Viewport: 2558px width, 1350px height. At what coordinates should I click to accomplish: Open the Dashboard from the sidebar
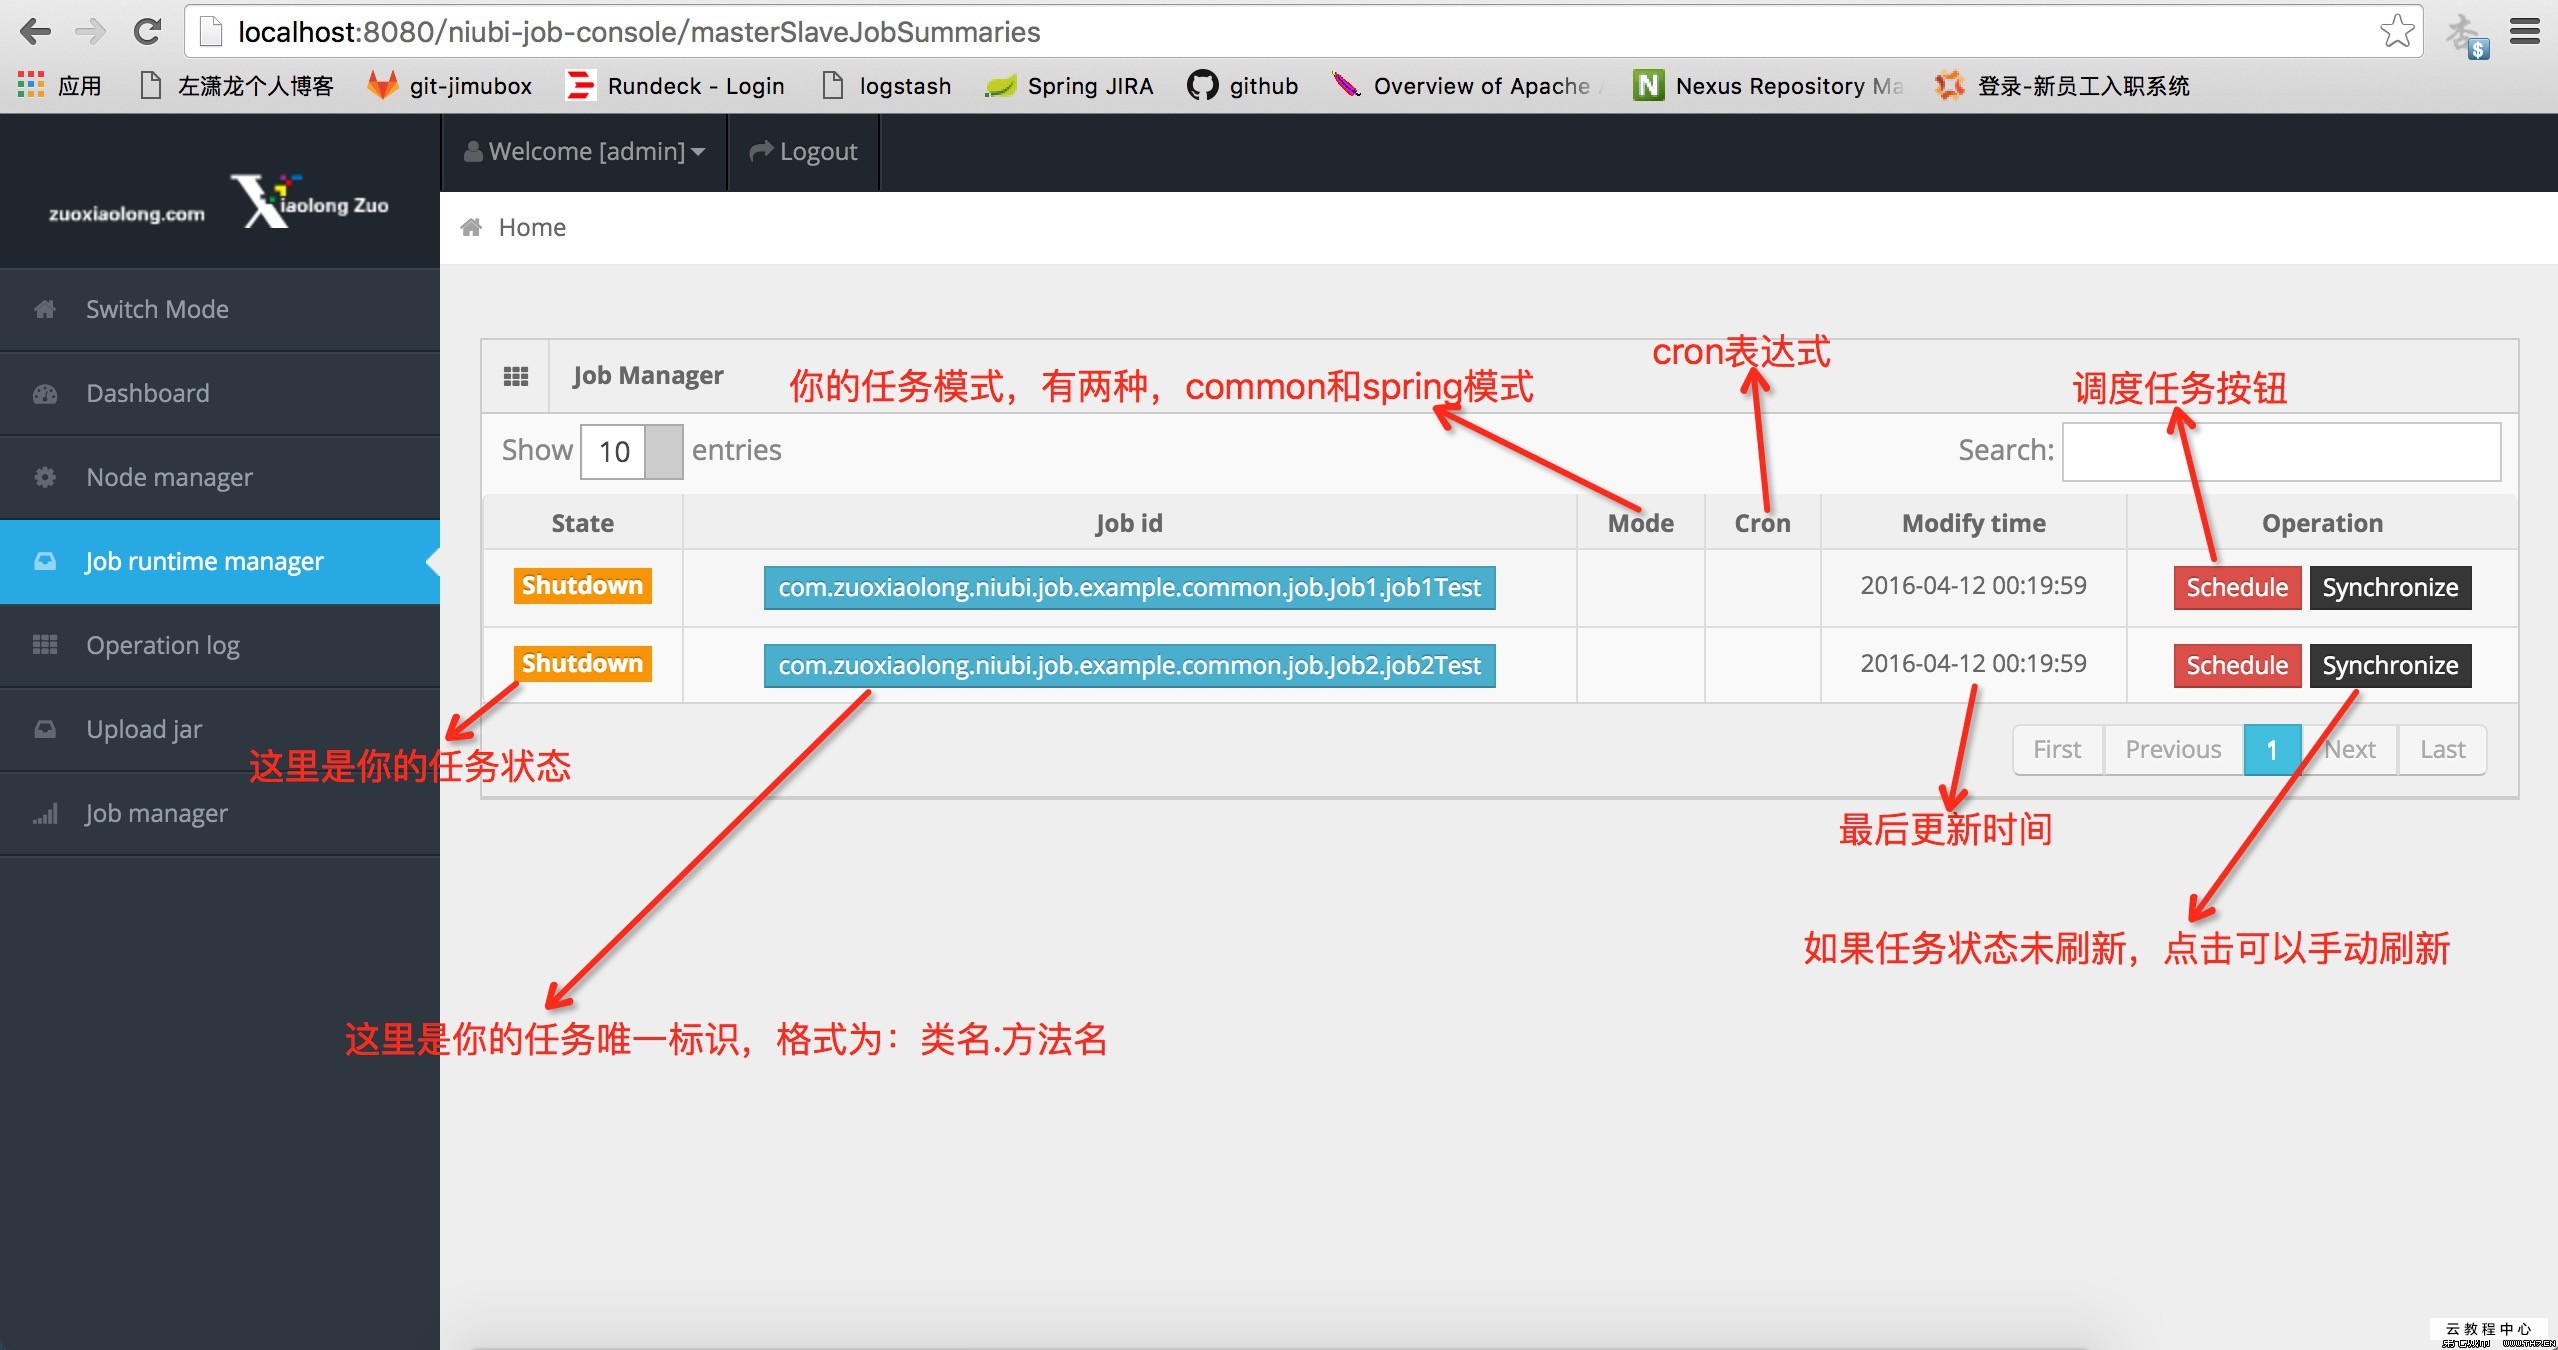146,392
